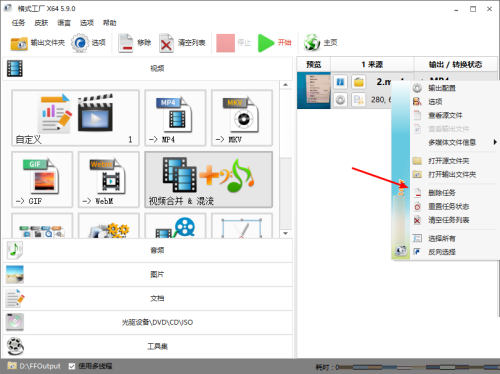500x374 pixels.
Task: Click the disc drive icon for DVD\CD\ISO
Action: (x=15, y=322)
